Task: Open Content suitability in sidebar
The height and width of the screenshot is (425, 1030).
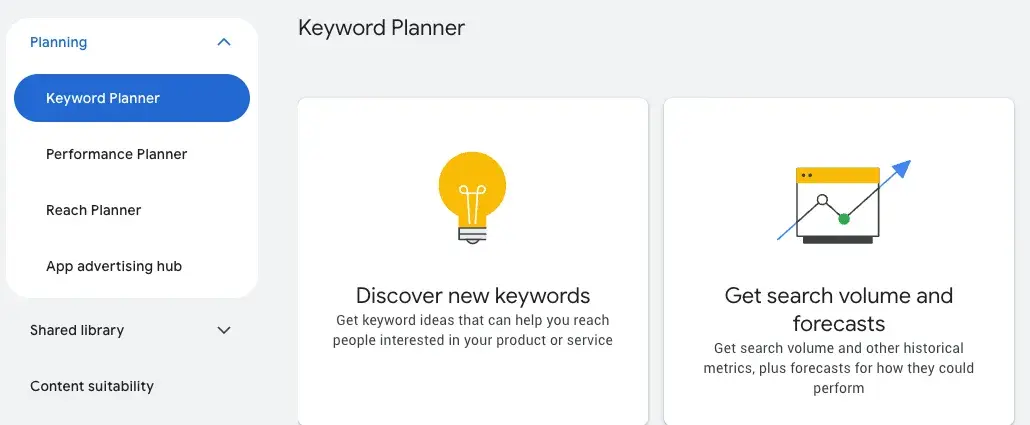Action: point(92,386)
